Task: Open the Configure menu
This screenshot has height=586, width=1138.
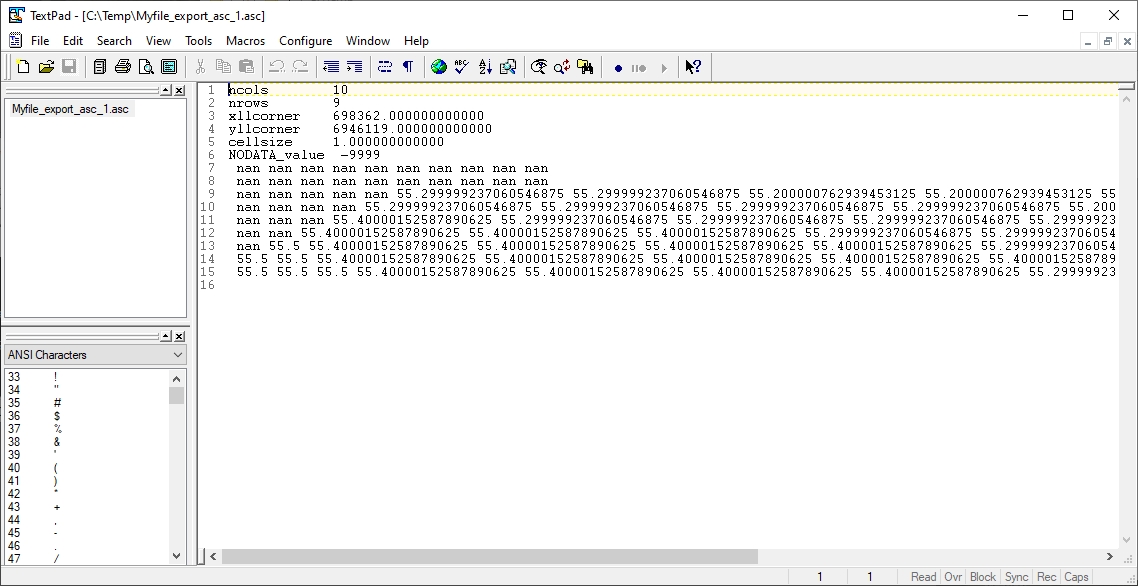Action: click(x=305, y=41)
